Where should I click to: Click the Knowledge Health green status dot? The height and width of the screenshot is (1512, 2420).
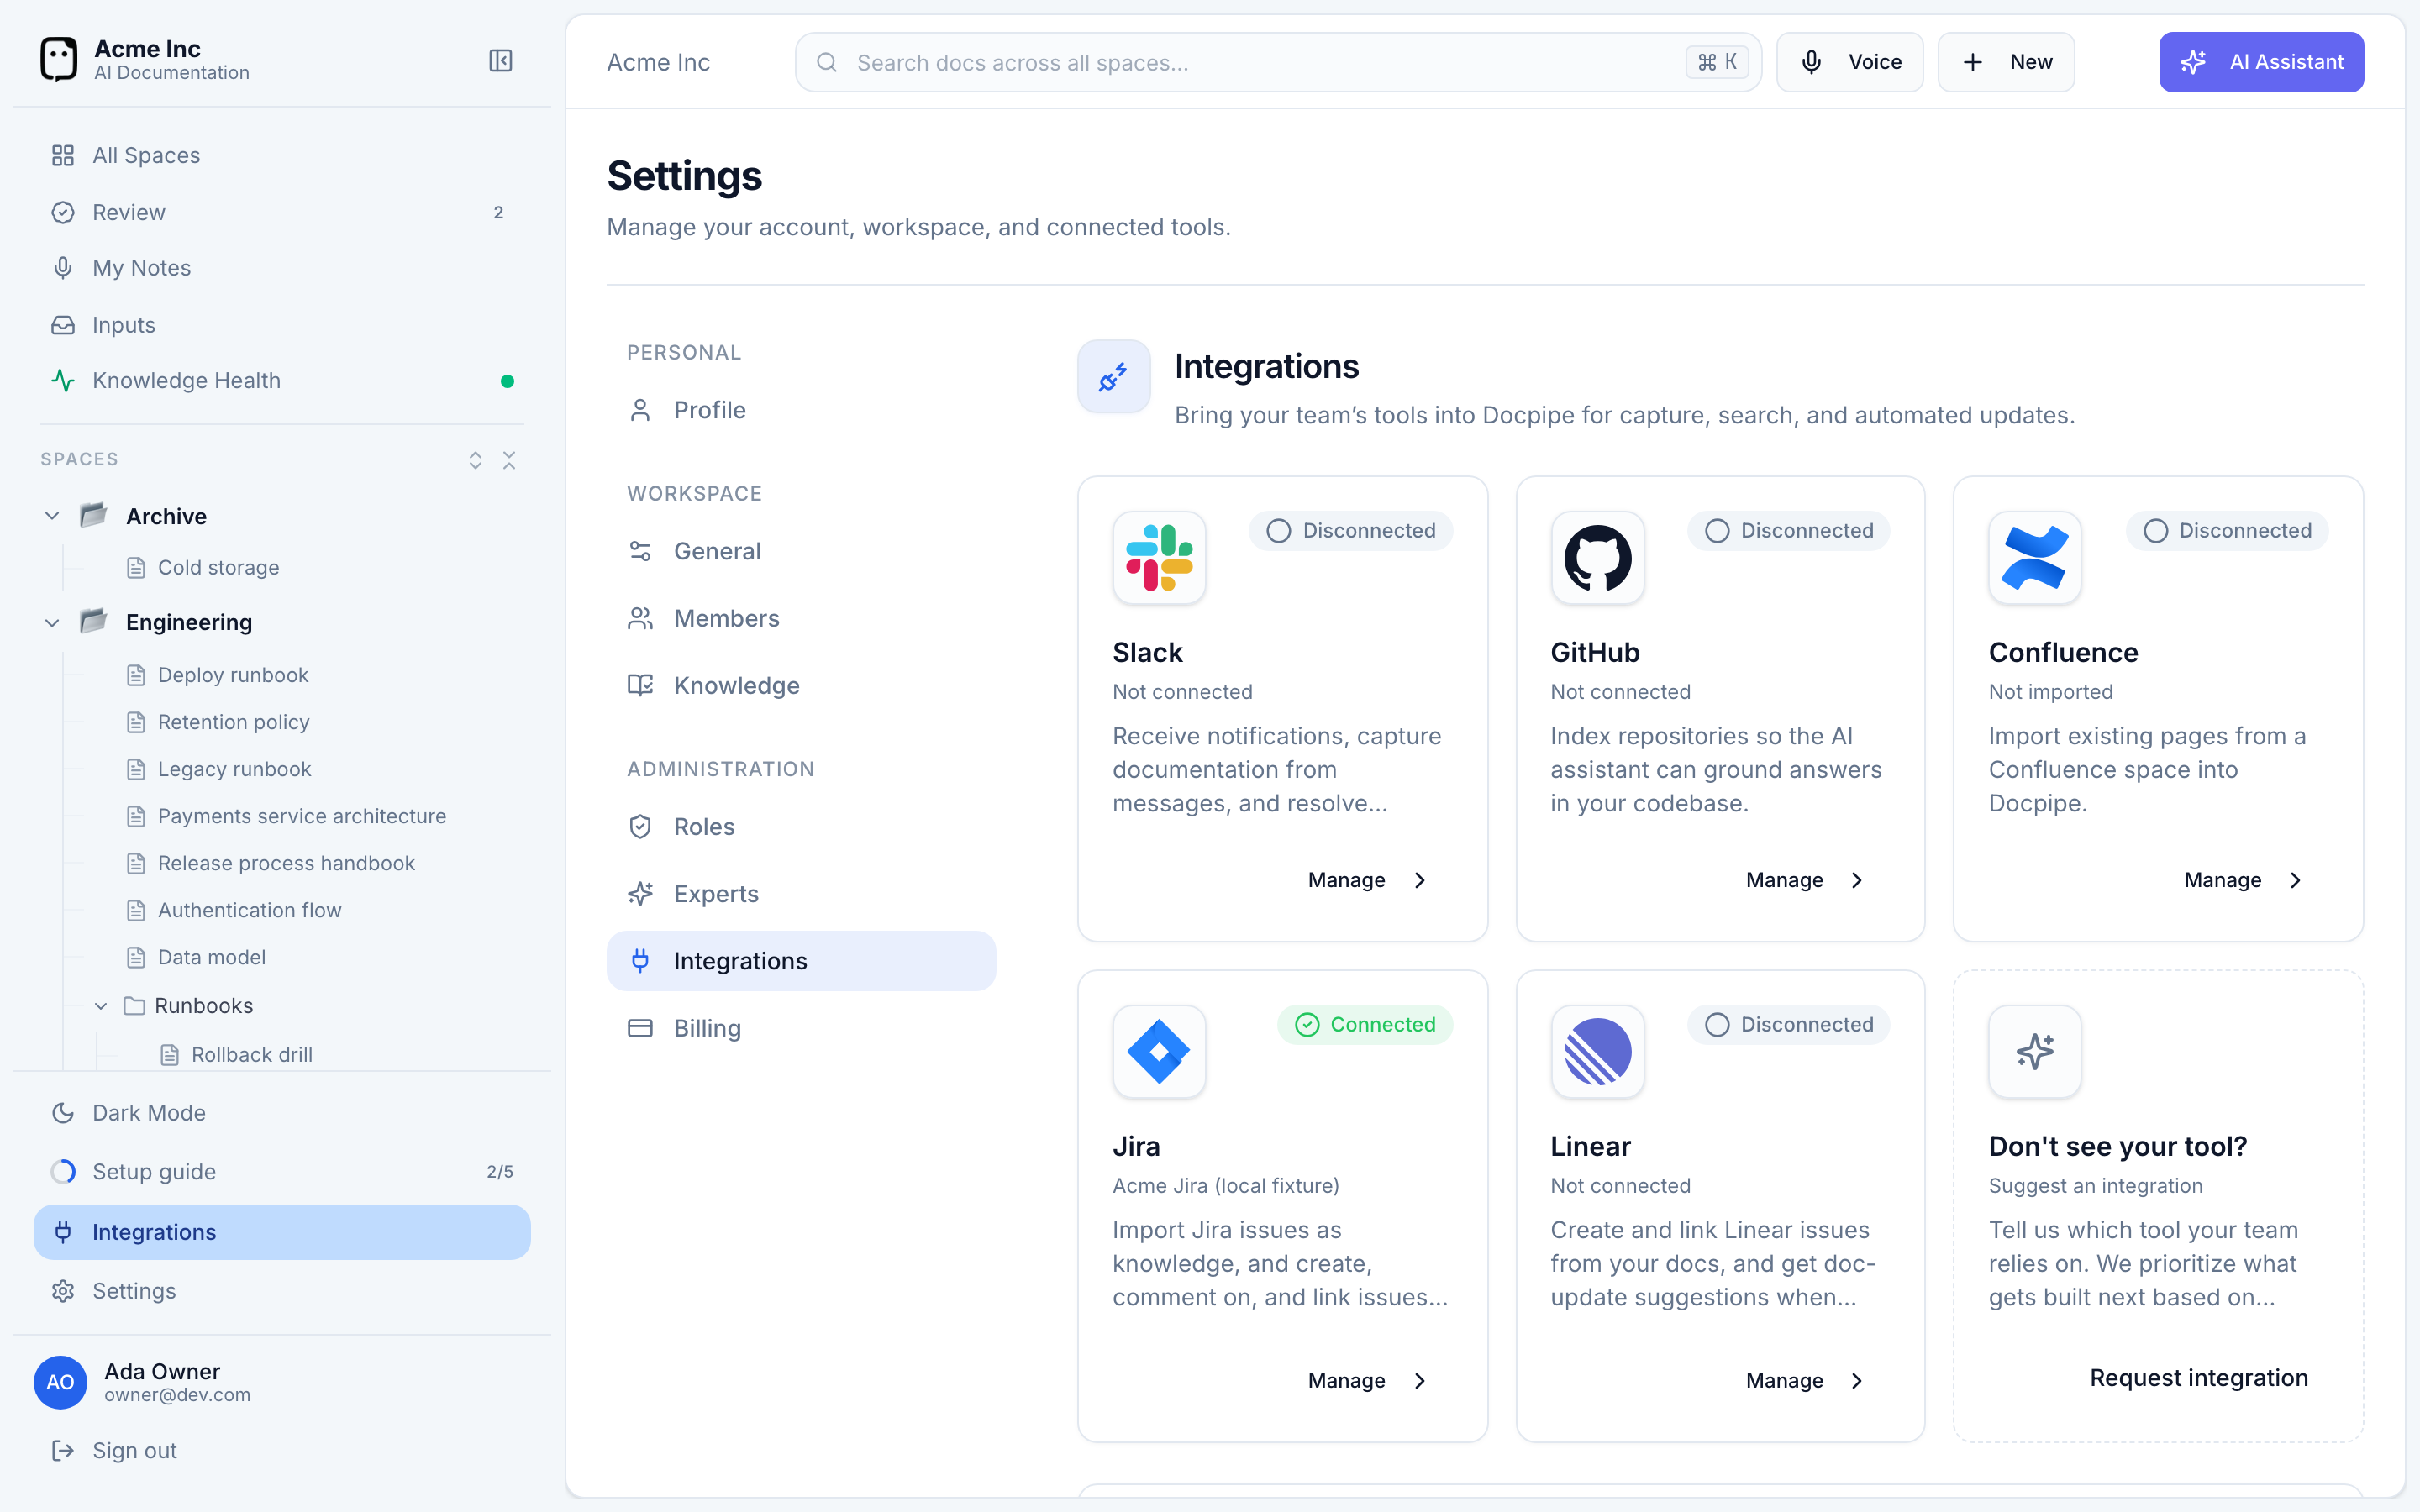tap(507, 381)
